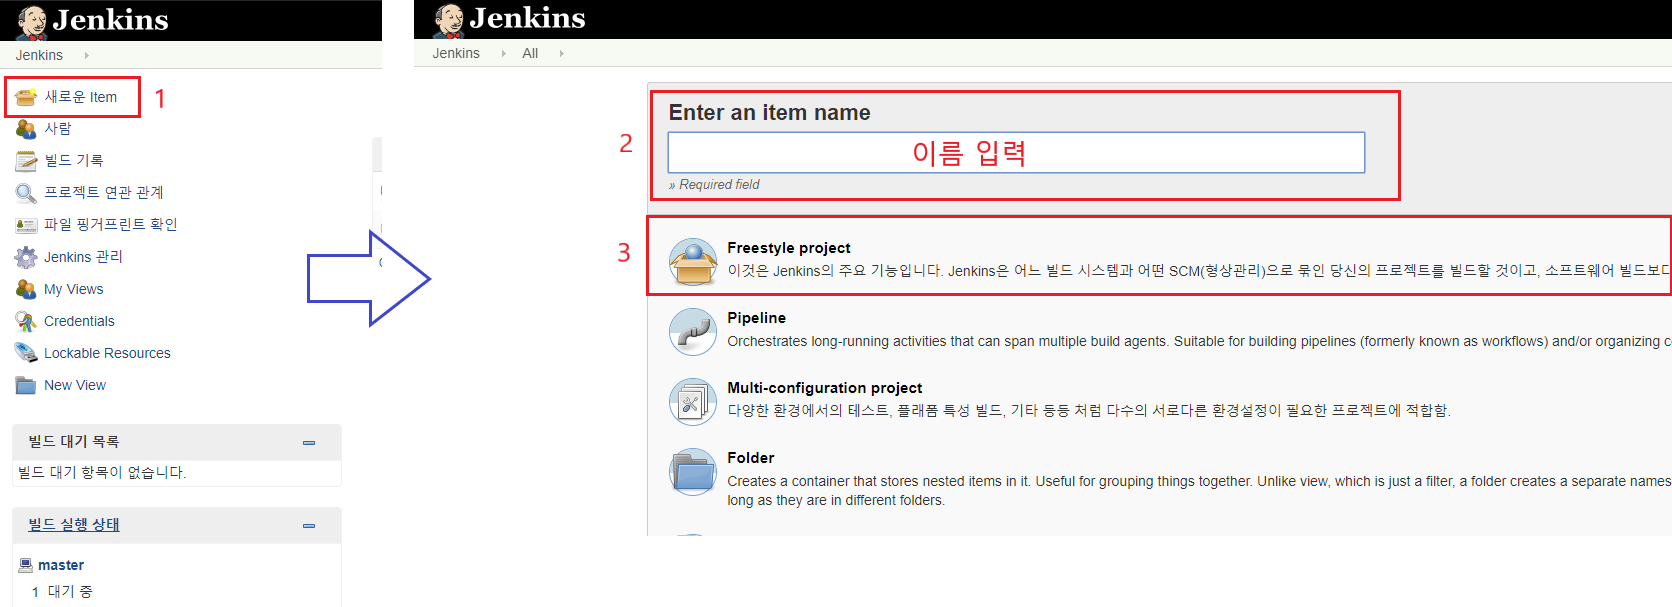
Task: Click the My Views user icon
Action: pos(26,289)
